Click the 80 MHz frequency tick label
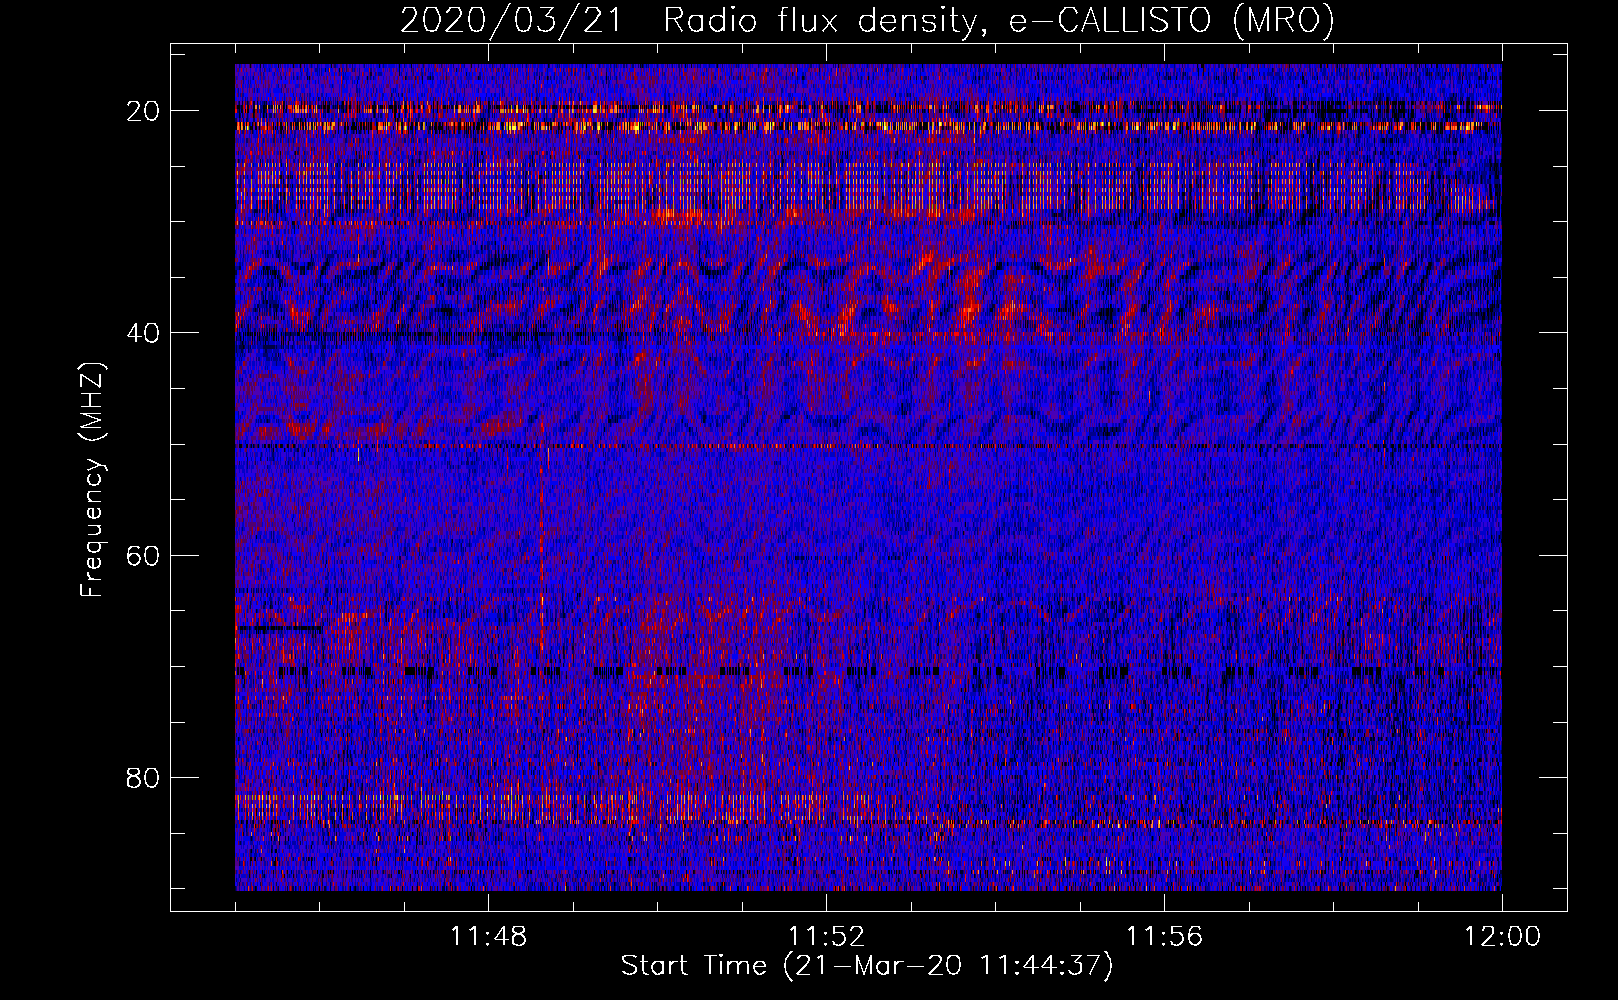This screenshot has height=1000, width=1618. [144, 777]
